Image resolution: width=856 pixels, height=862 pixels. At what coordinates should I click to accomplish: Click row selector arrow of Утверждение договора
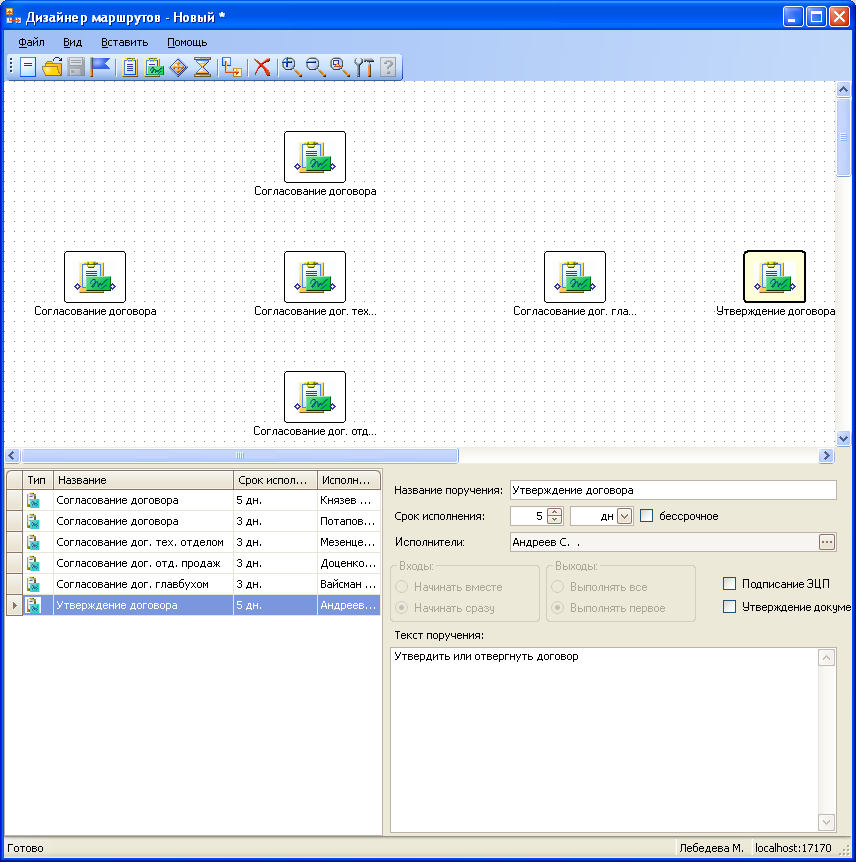point(14,605)
